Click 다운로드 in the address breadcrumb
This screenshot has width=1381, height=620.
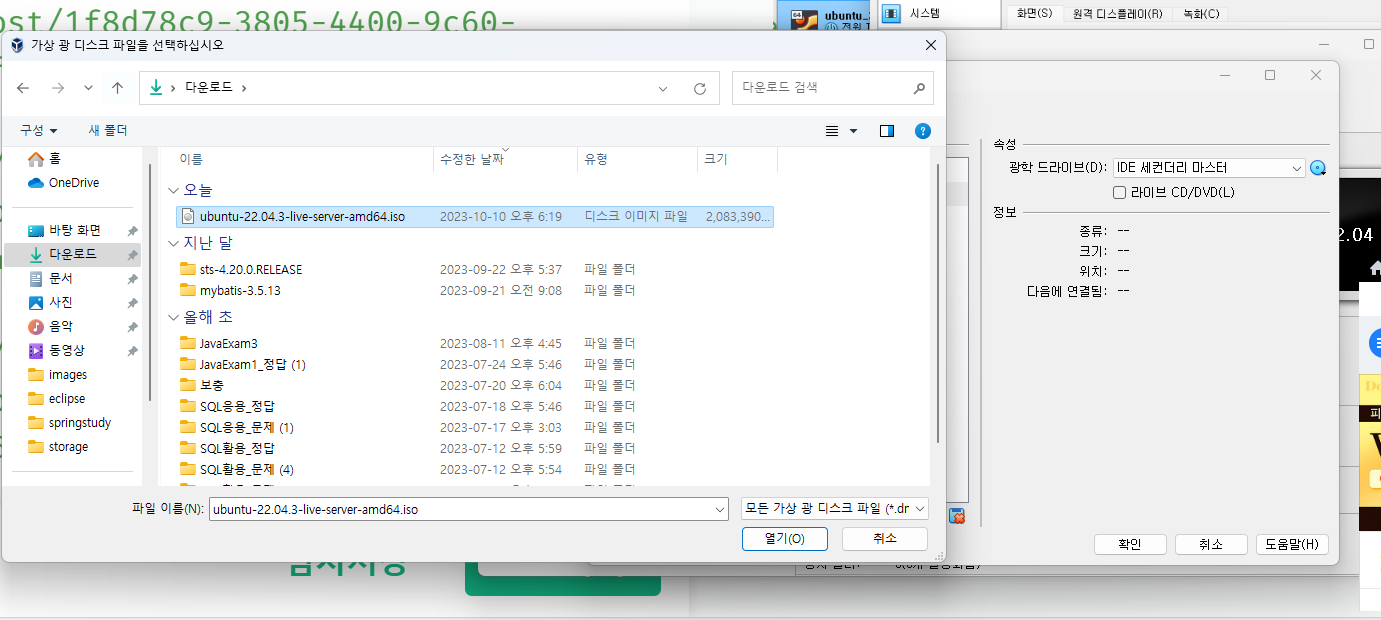208,88
